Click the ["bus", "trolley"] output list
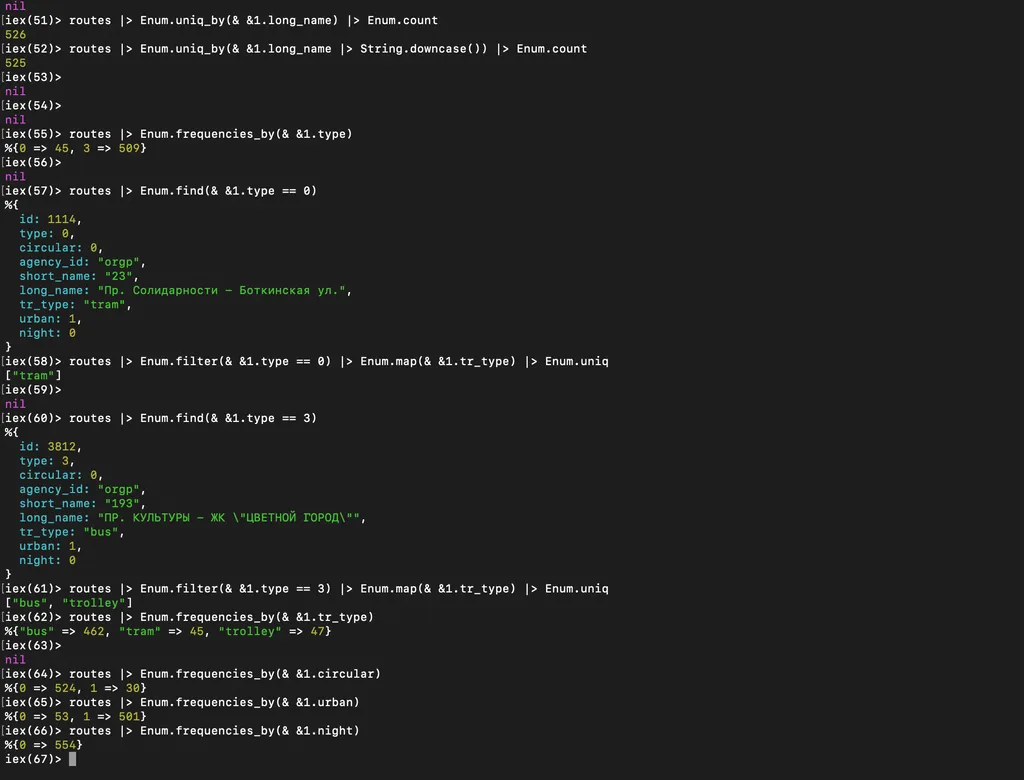This screenshot has width=1024, height=780. tap(69, 603)
